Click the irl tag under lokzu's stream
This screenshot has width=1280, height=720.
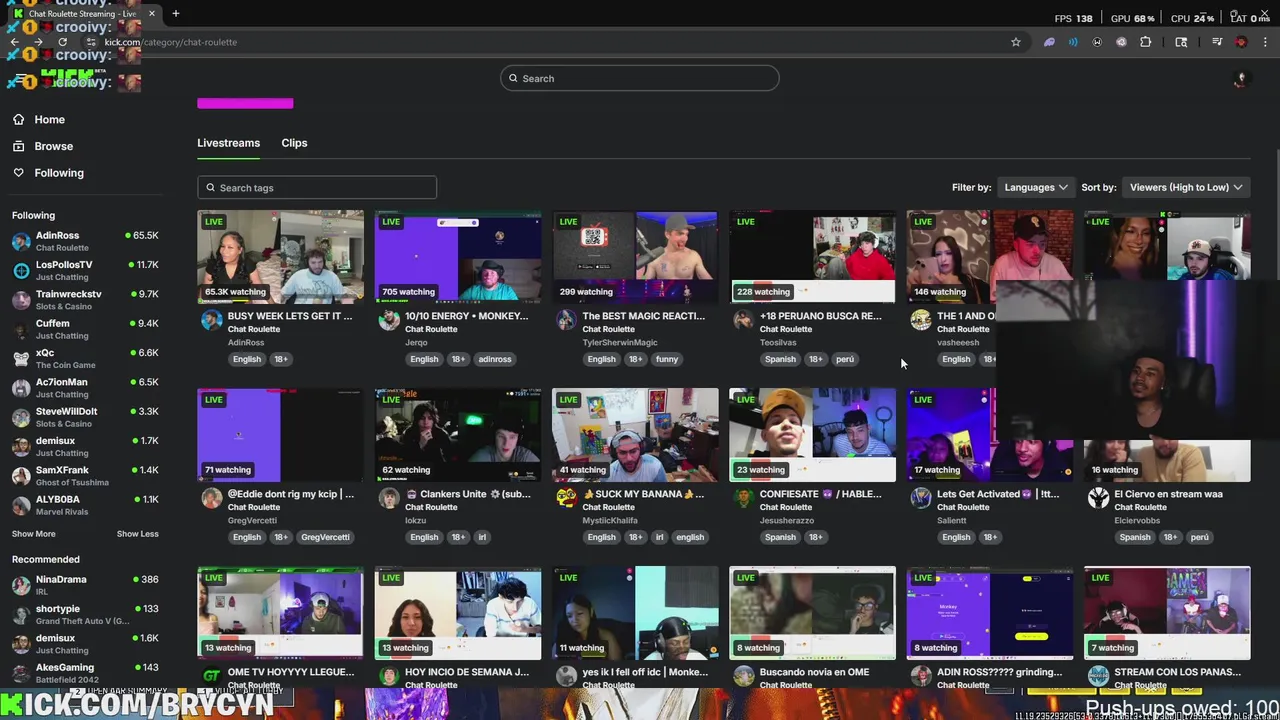point(482,537)
